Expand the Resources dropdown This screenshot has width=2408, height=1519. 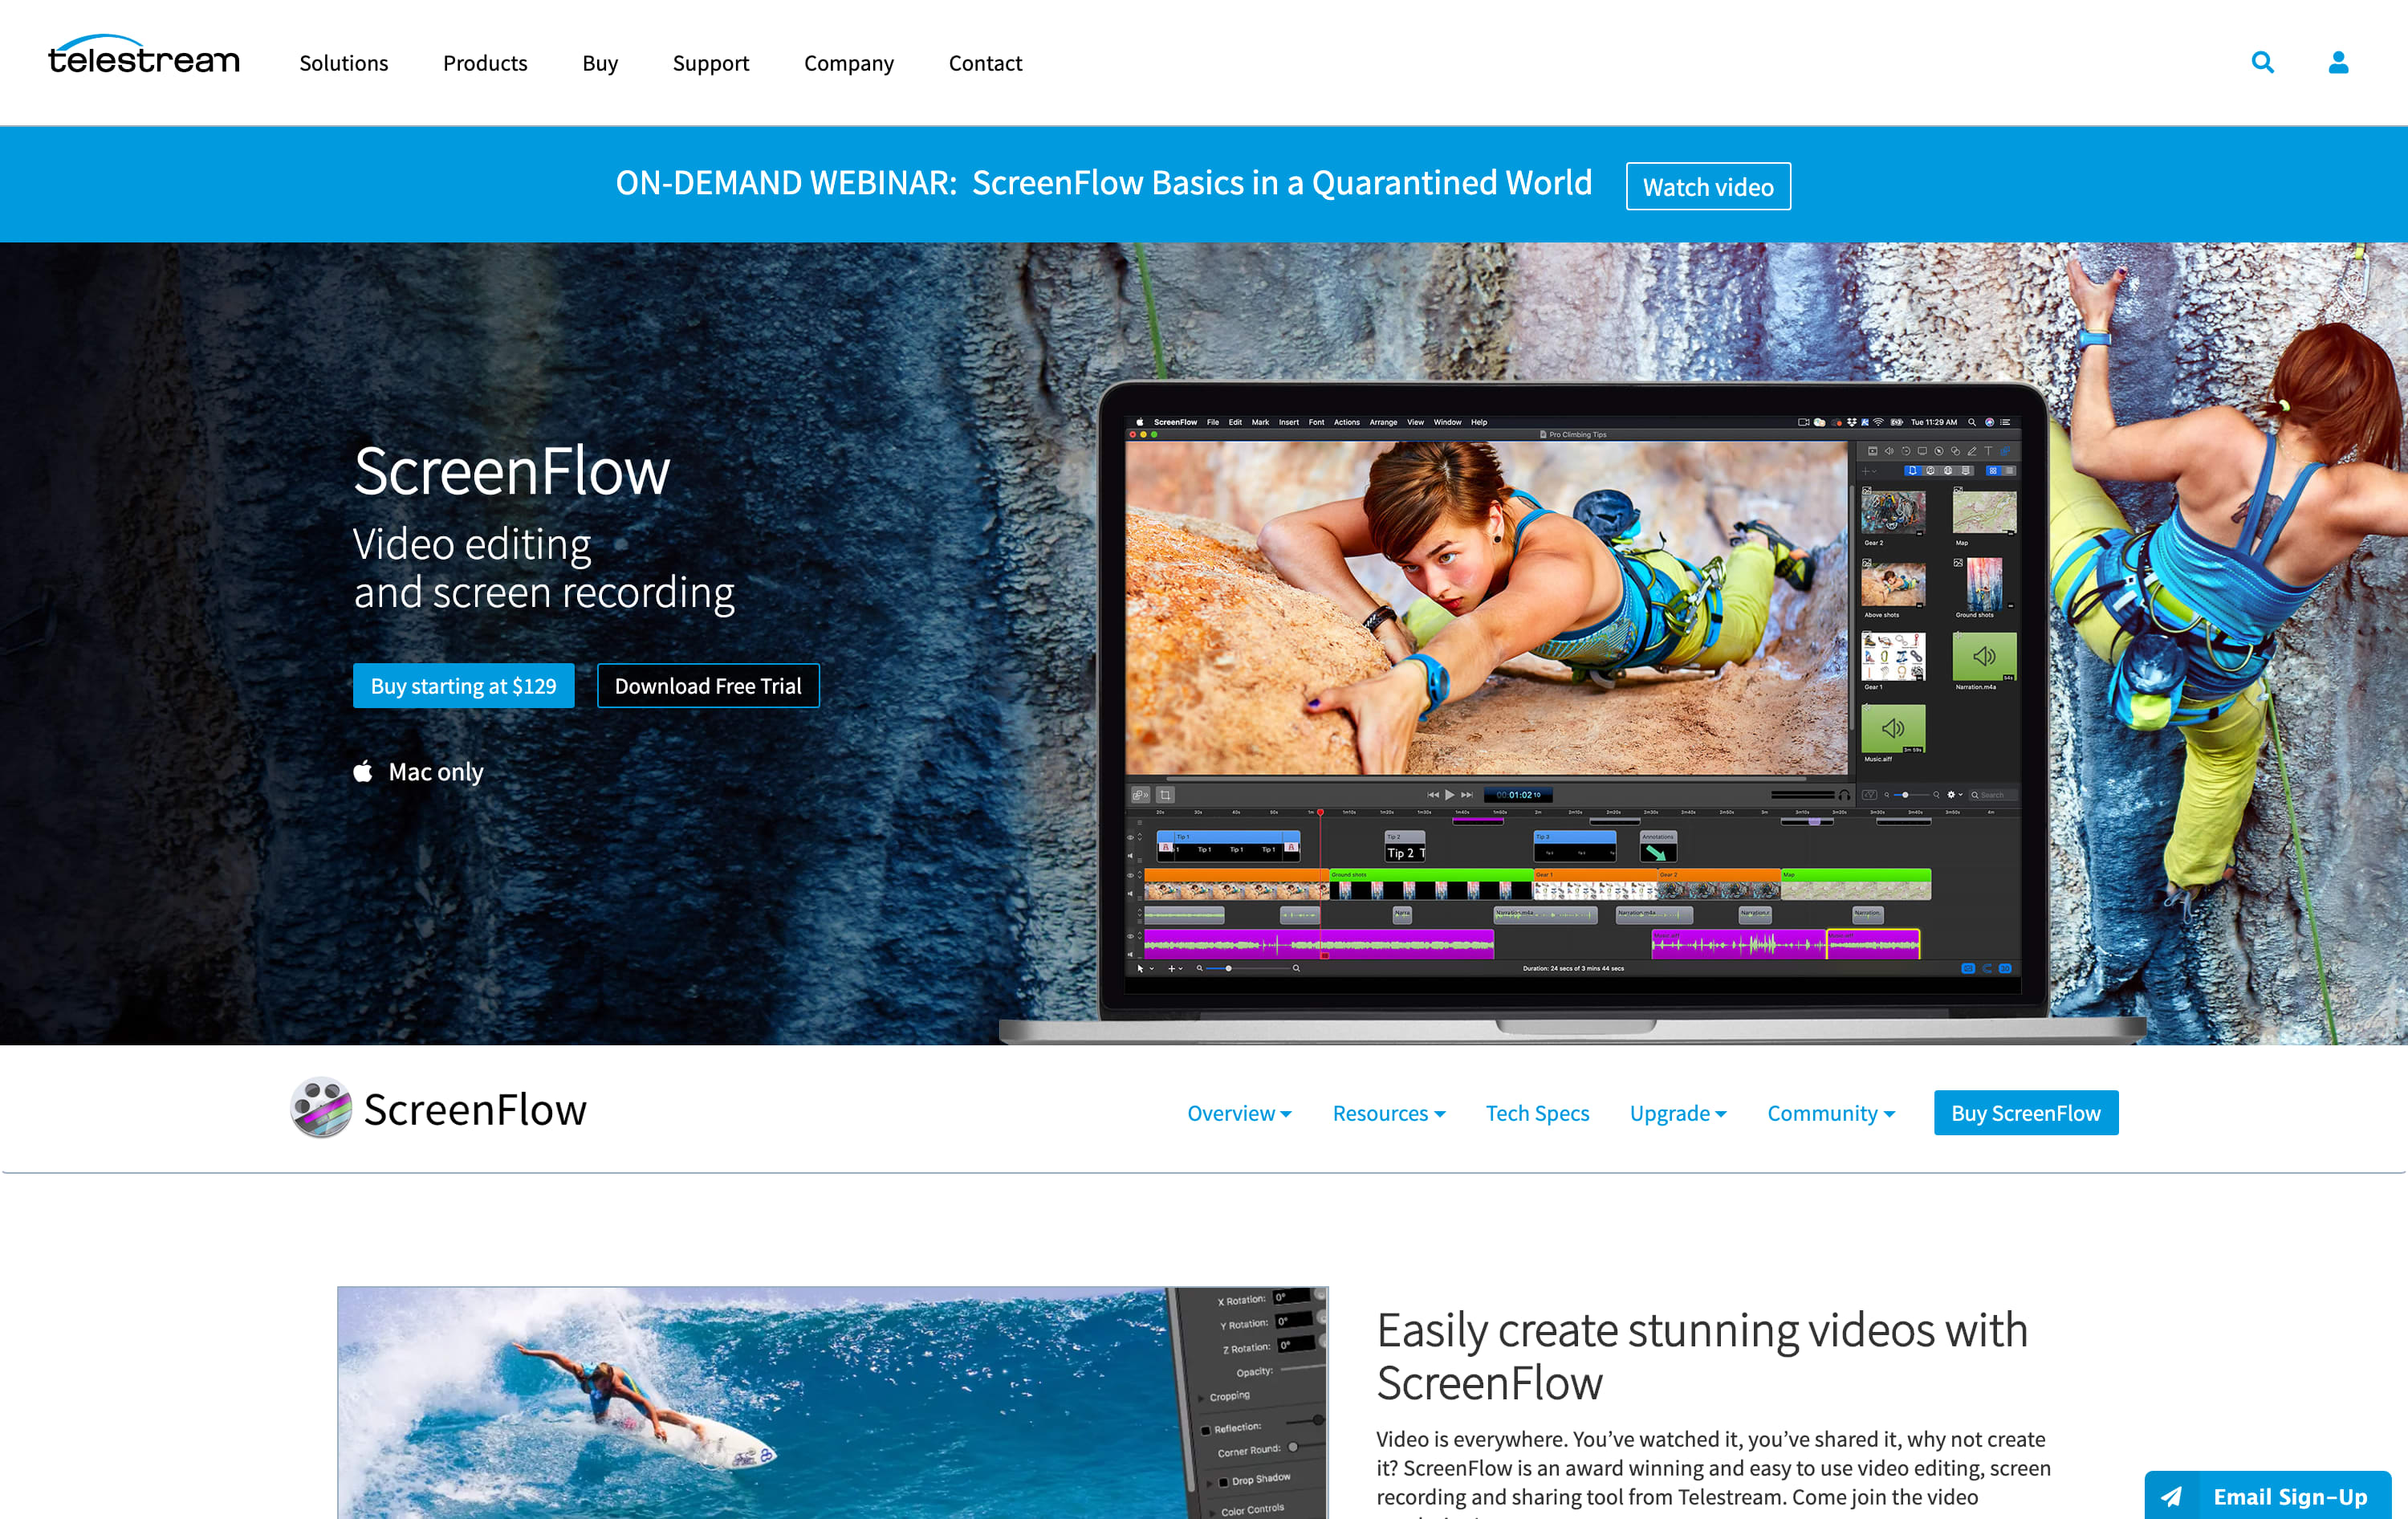pyautogui.click(x=1388, y=1113)
